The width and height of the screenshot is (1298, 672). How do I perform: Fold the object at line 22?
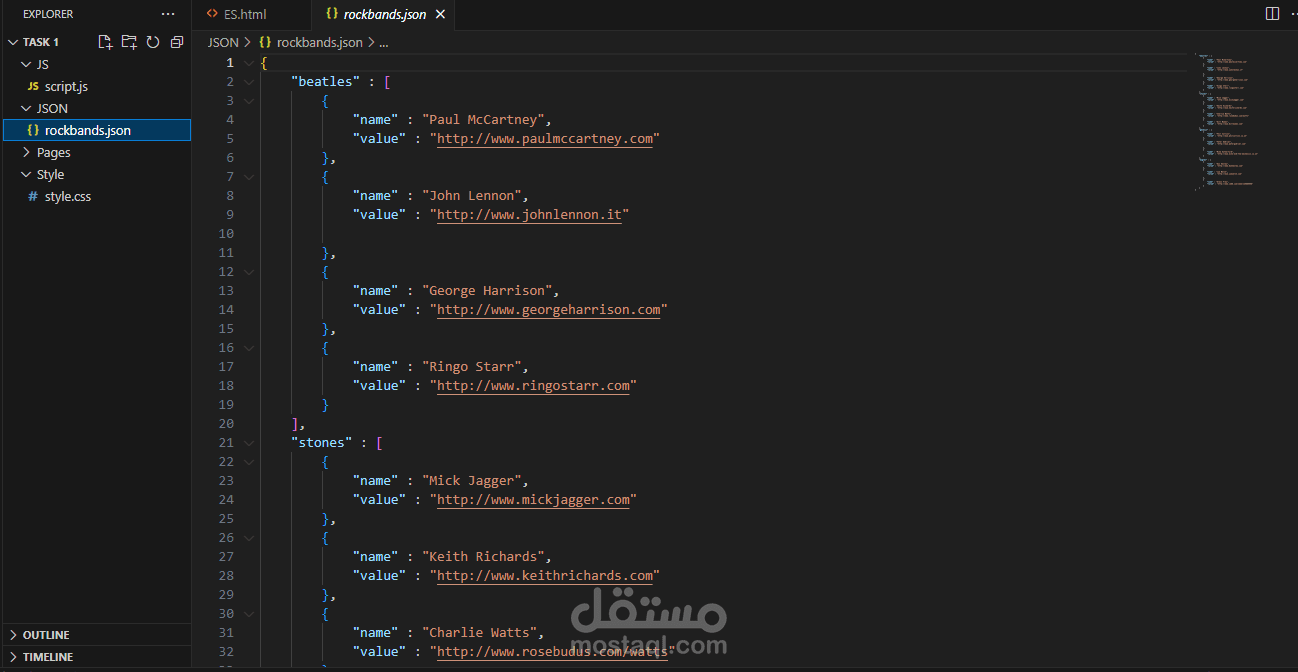click(249, 462)
